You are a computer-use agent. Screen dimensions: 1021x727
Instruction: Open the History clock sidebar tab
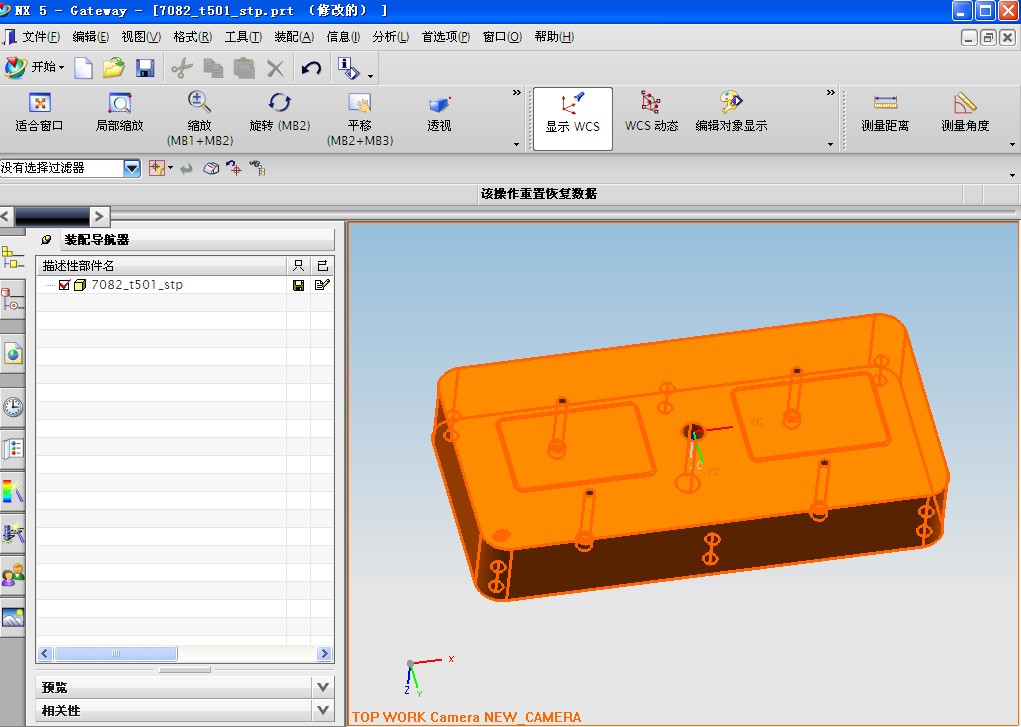click(12, 407)
